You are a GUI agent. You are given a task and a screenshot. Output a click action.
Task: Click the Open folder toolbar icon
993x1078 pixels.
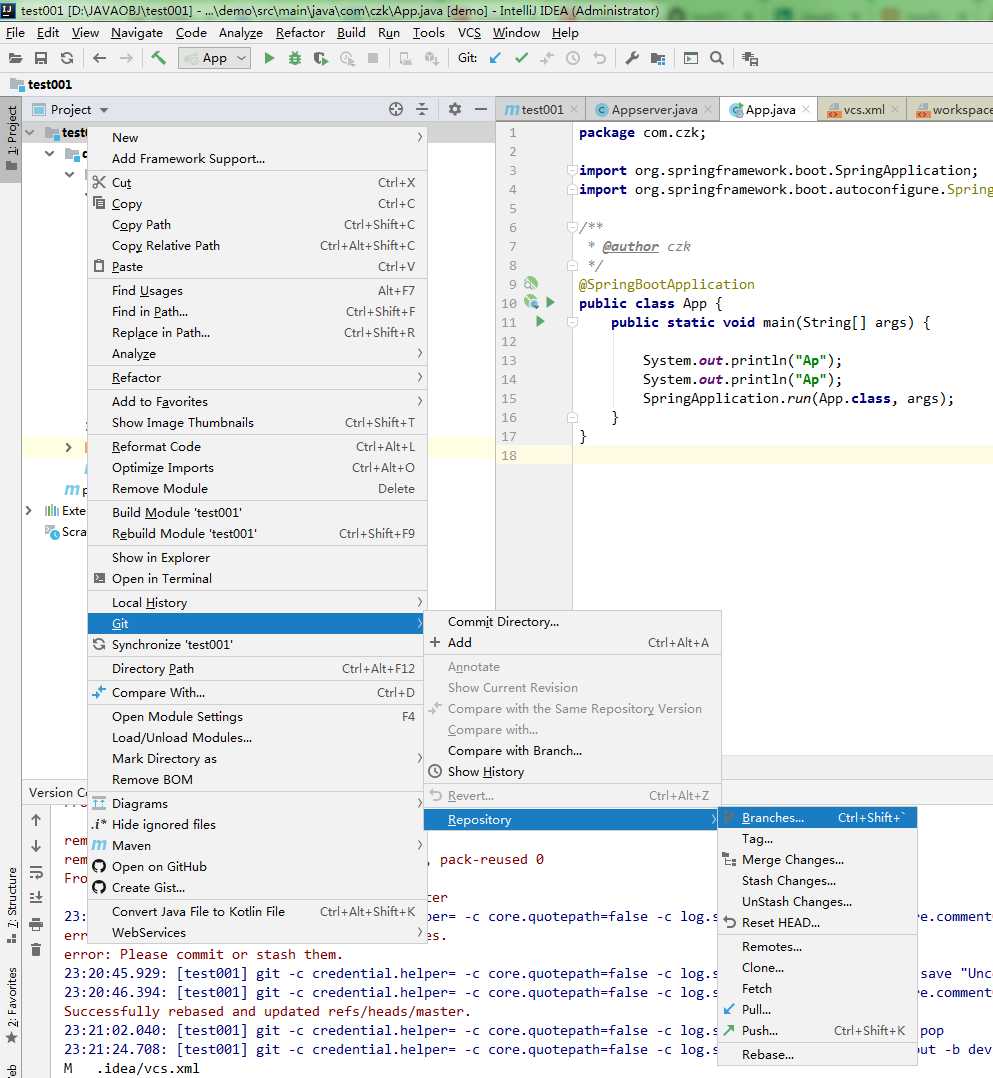point(15,58)
